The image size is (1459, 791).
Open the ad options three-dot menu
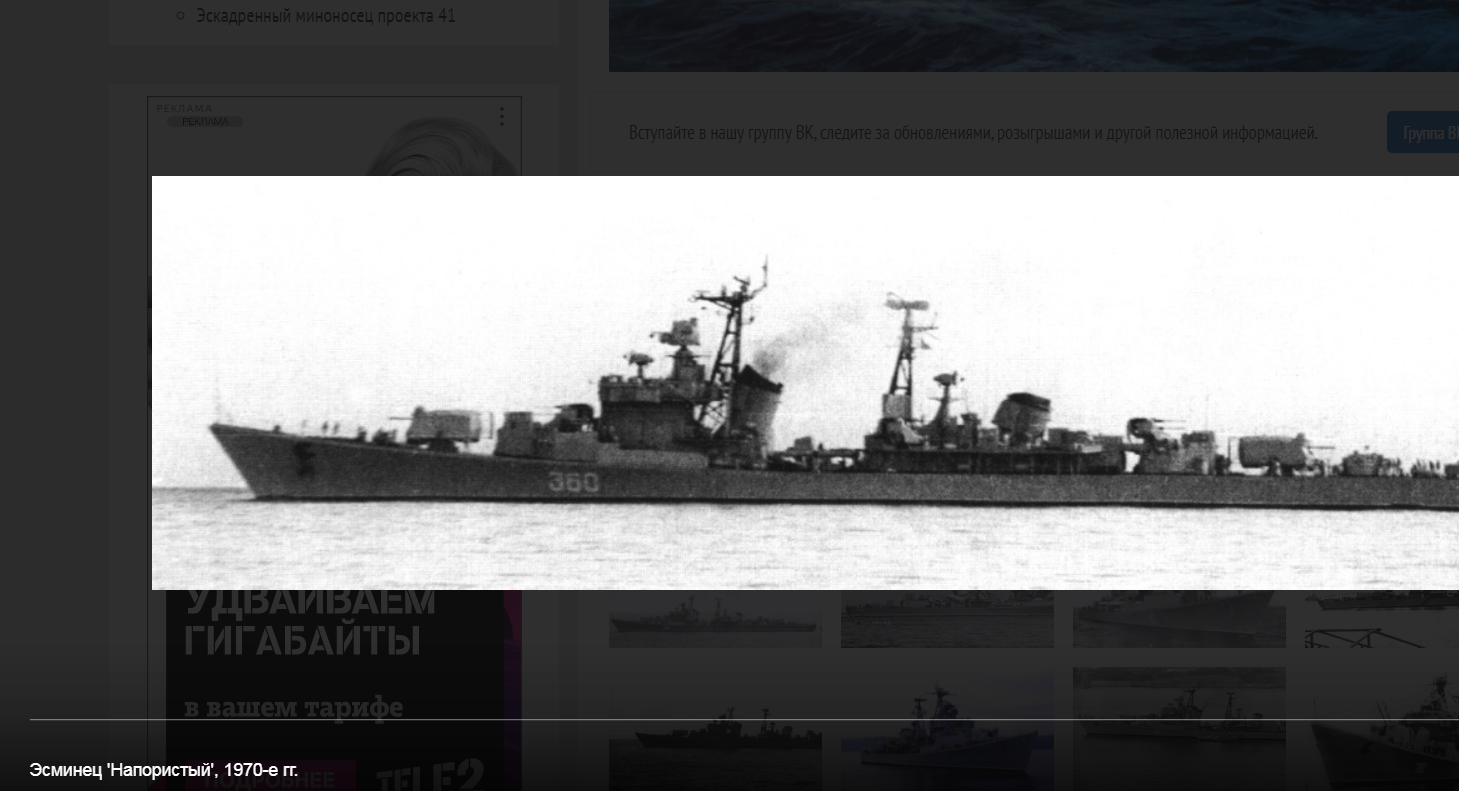(501, 116)
